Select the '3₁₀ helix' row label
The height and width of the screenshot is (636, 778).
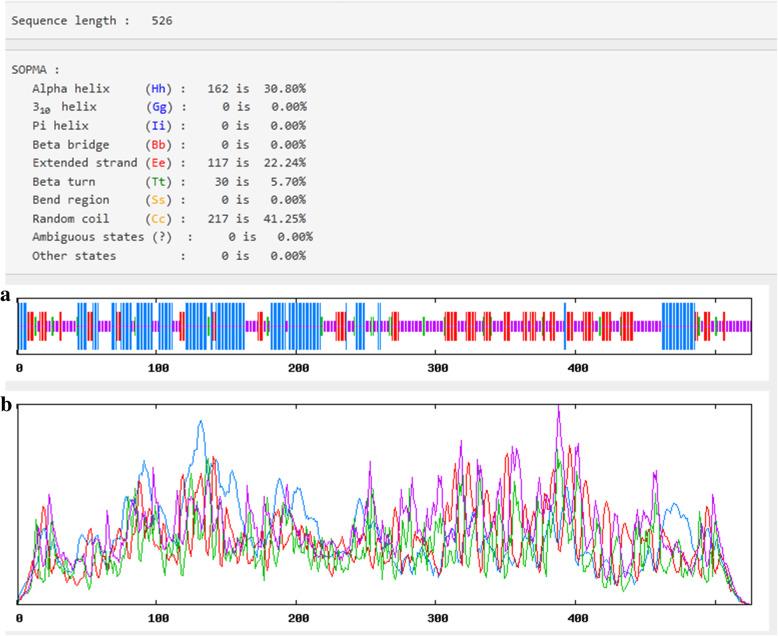(x=65, y=108)
